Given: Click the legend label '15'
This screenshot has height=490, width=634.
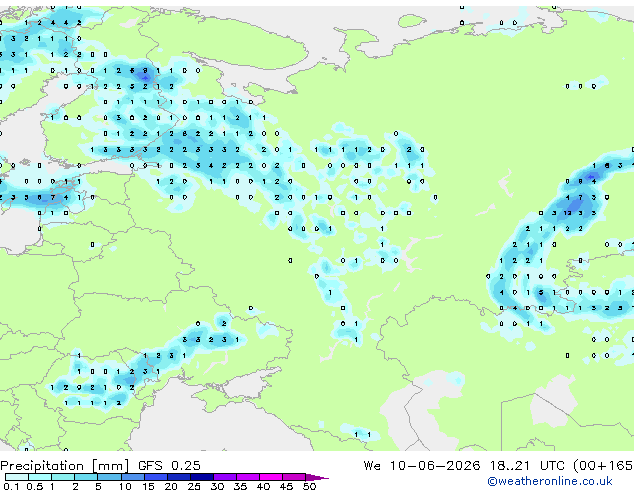Looking at the screenshot, I should click(x=148, y=486).
